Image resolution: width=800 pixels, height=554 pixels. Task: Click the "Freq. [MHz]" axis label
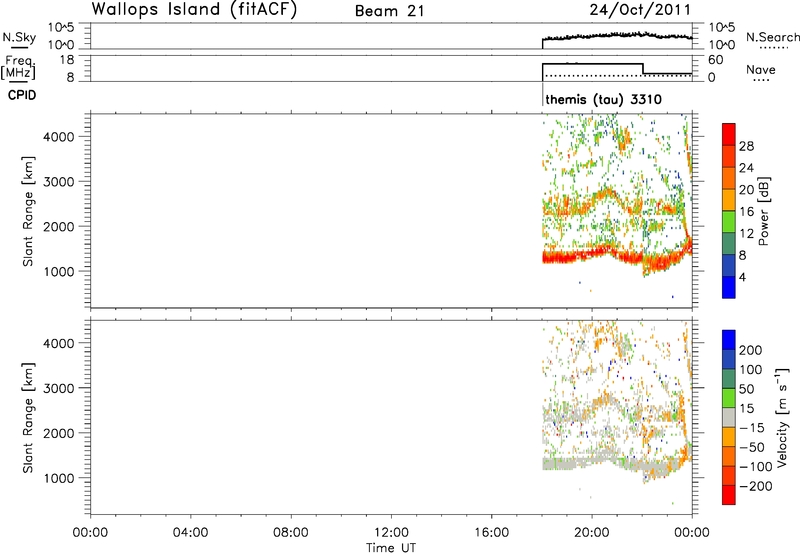coord(18,67)
